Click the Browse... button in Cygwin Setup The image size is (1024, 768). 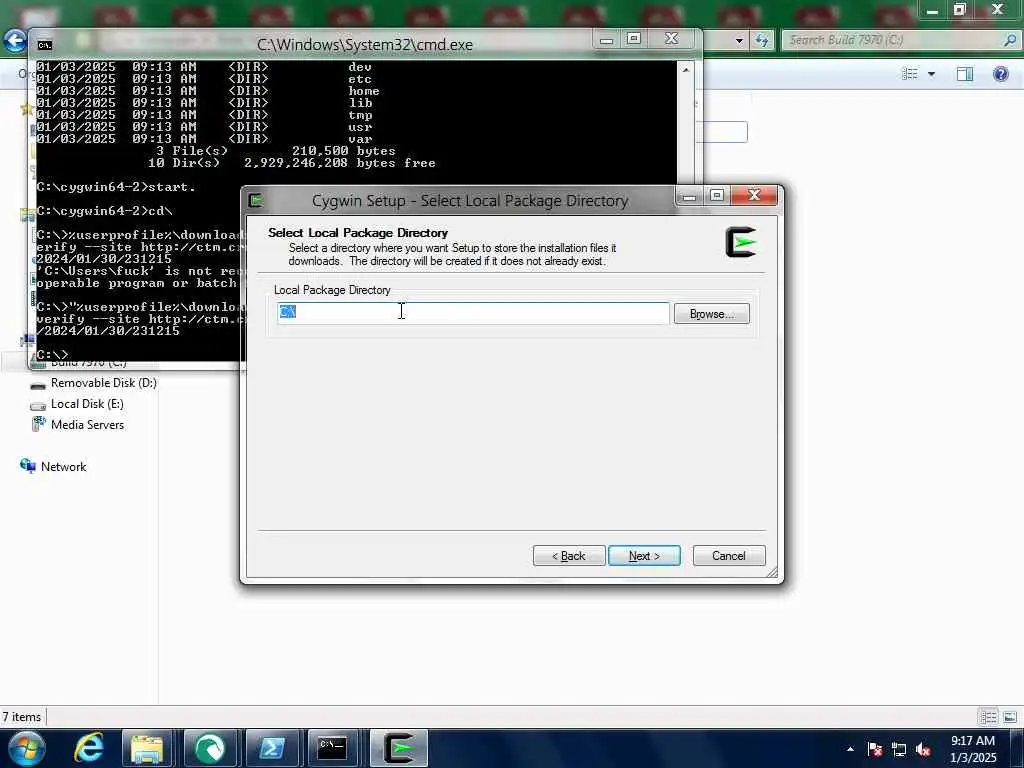pos(711,314)
